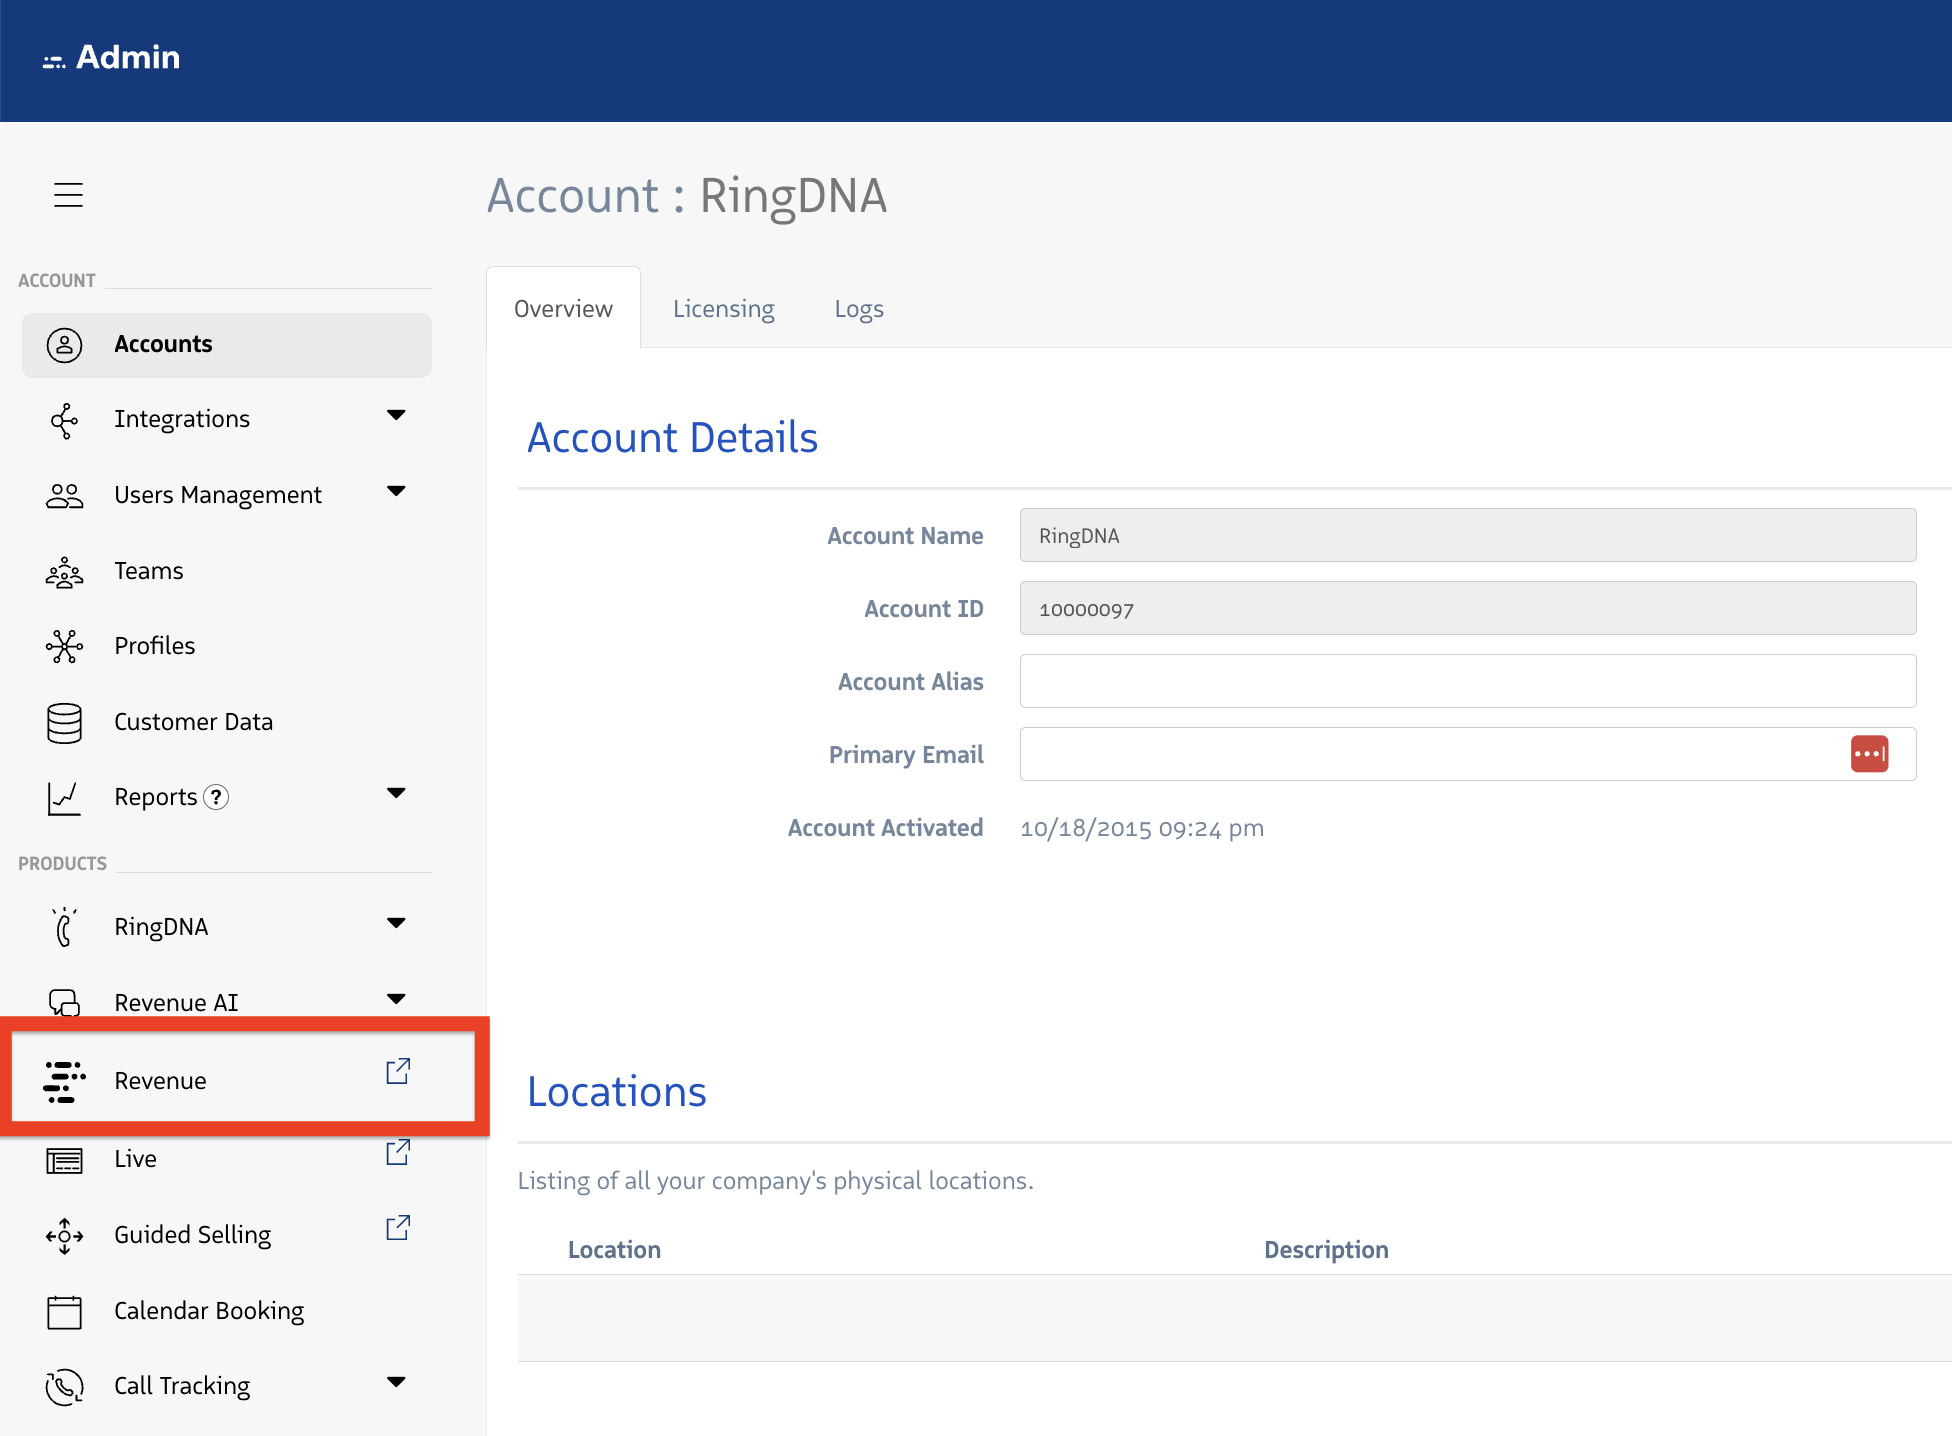This screenshot has width=1952, height=1436.
Task: Click activation date '10/18/2015 09:24 pm'
Action: click(1142, 828)
